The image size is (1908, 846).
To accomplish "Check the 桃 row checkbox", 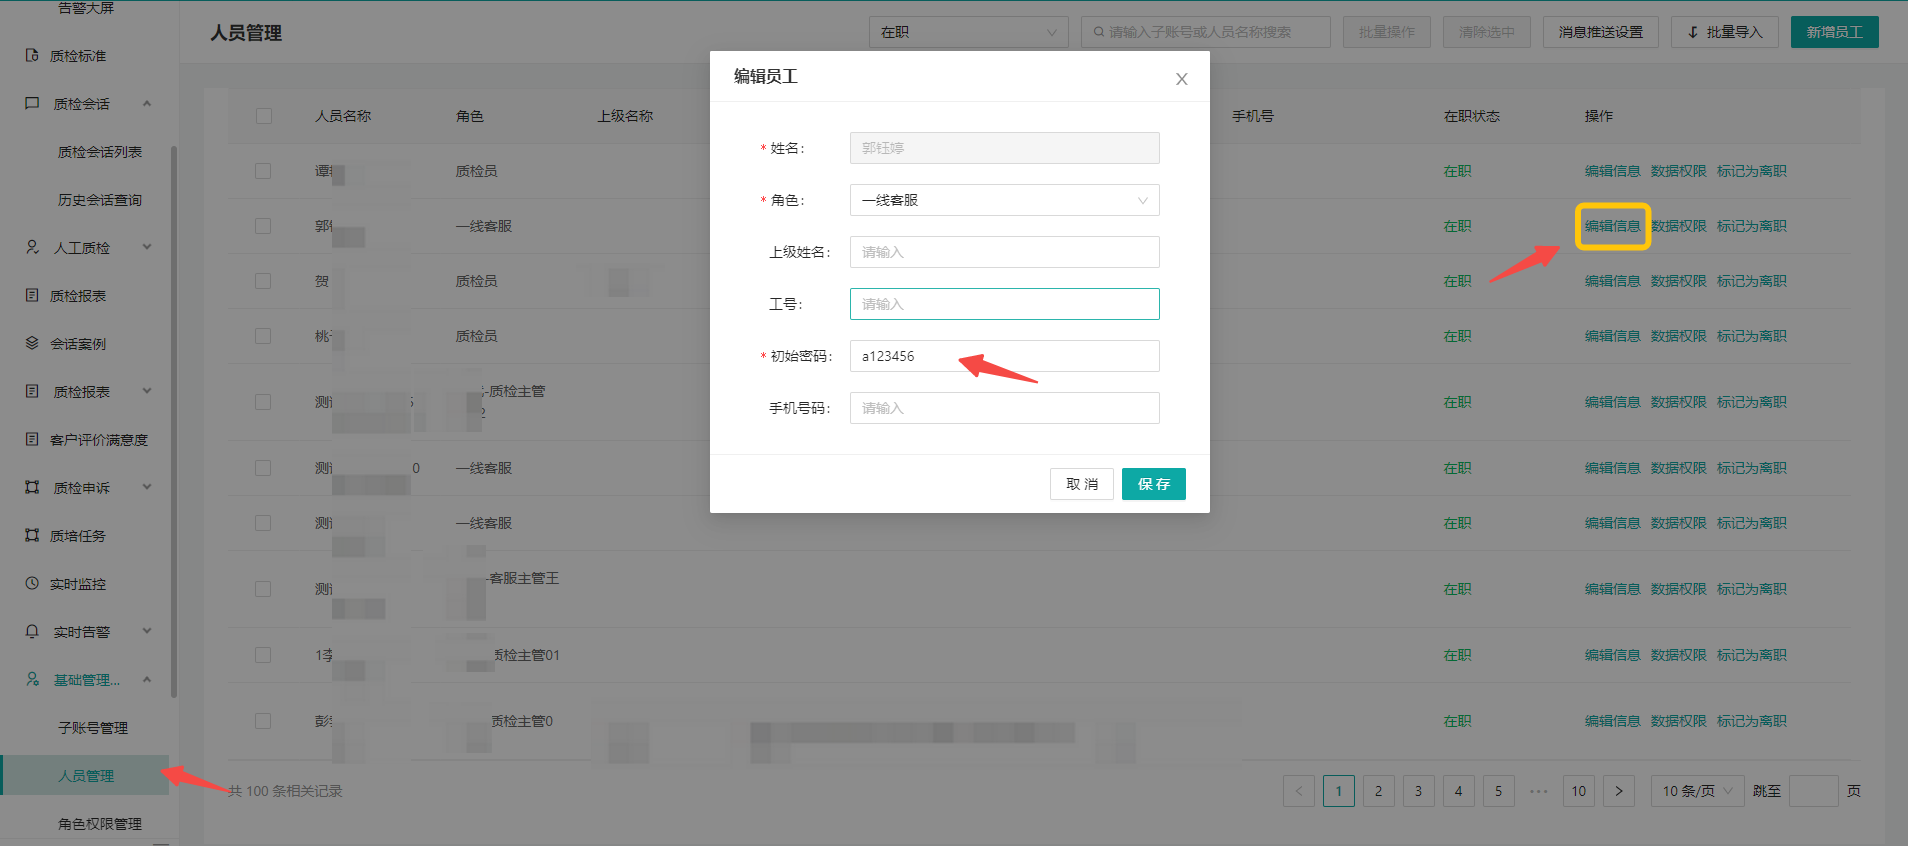I will point(263,336).
